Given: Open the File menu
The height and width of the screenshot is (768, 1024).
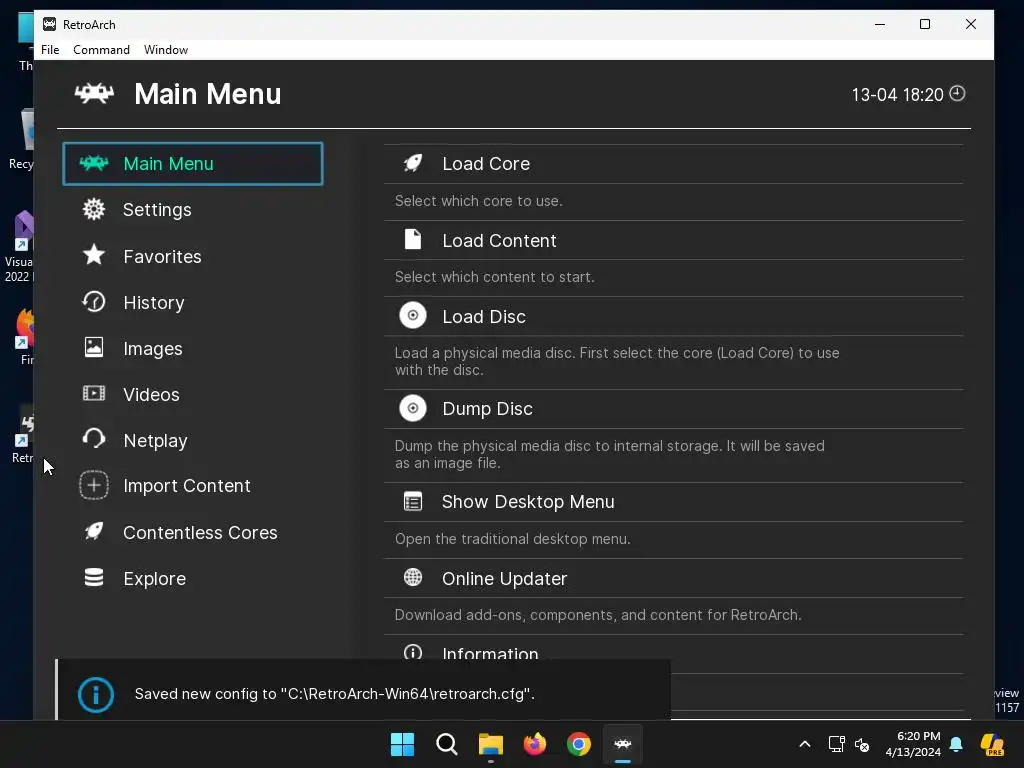Looking at the screenshot, I should point(50,50).
